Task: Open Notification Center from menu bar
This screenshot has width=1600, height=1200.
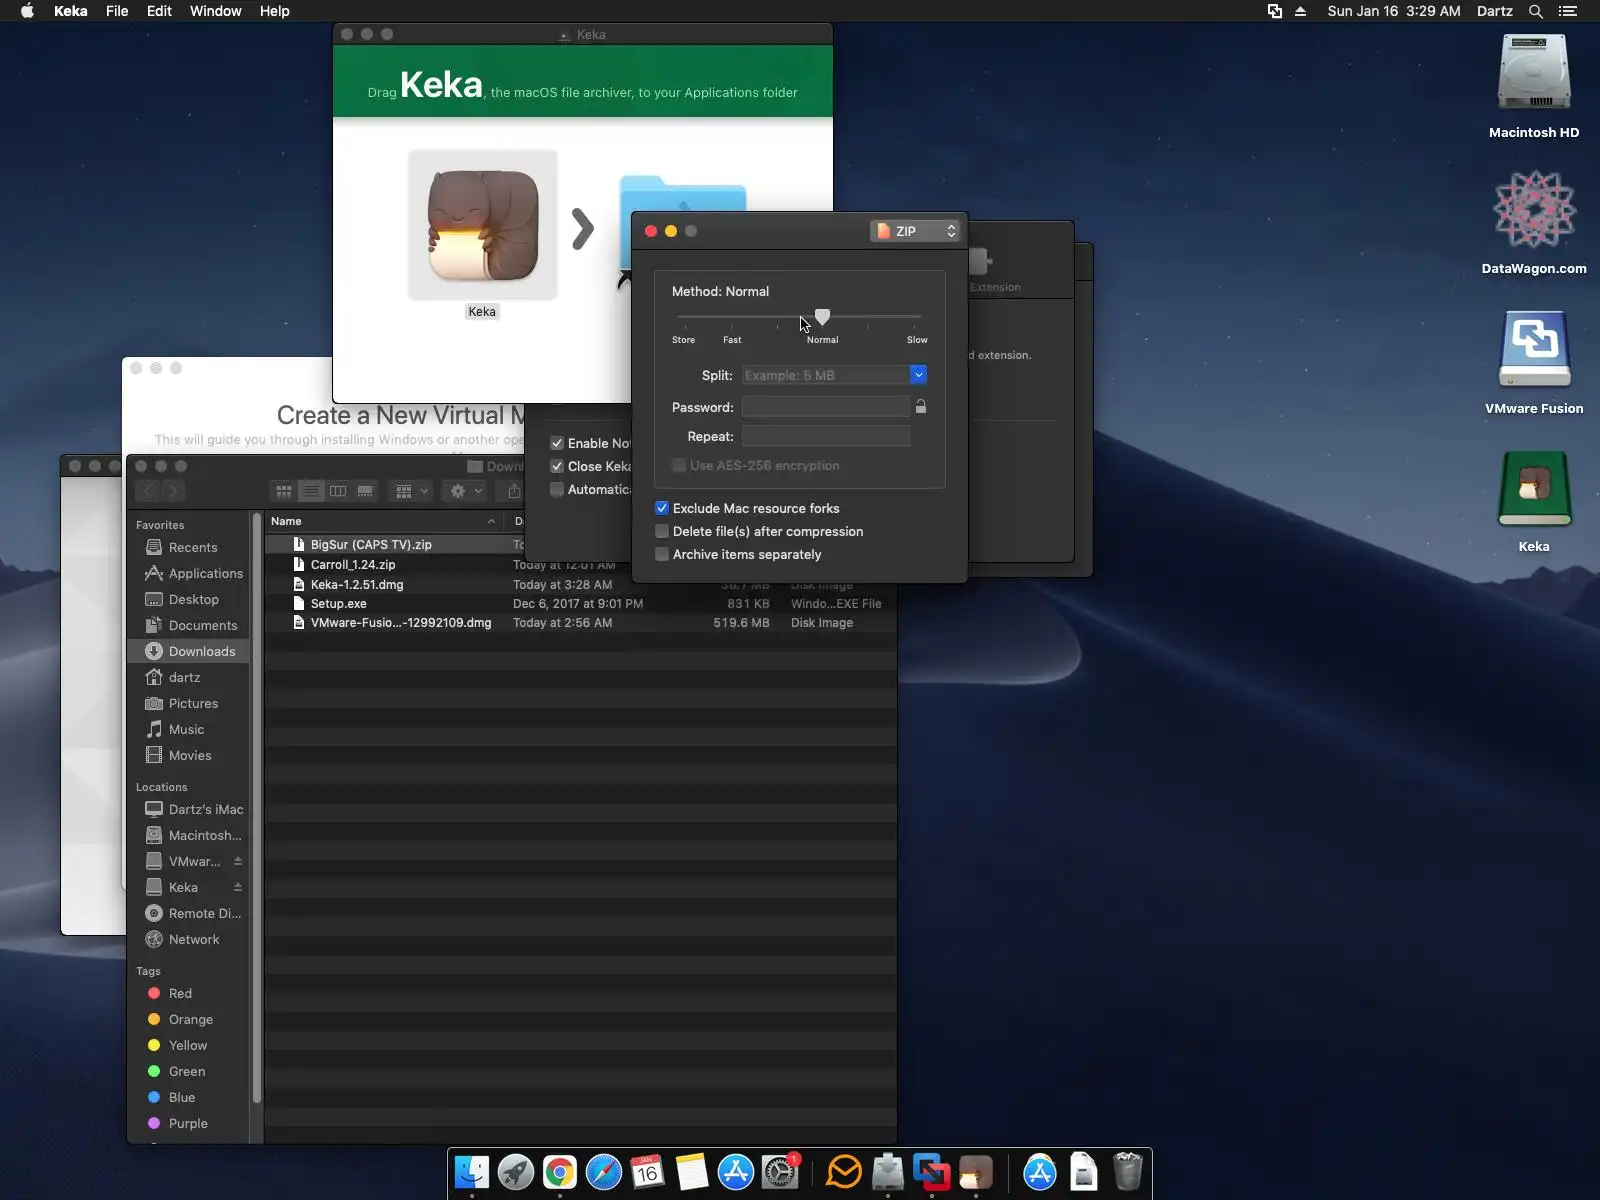Action: [x=1568, y=11]
